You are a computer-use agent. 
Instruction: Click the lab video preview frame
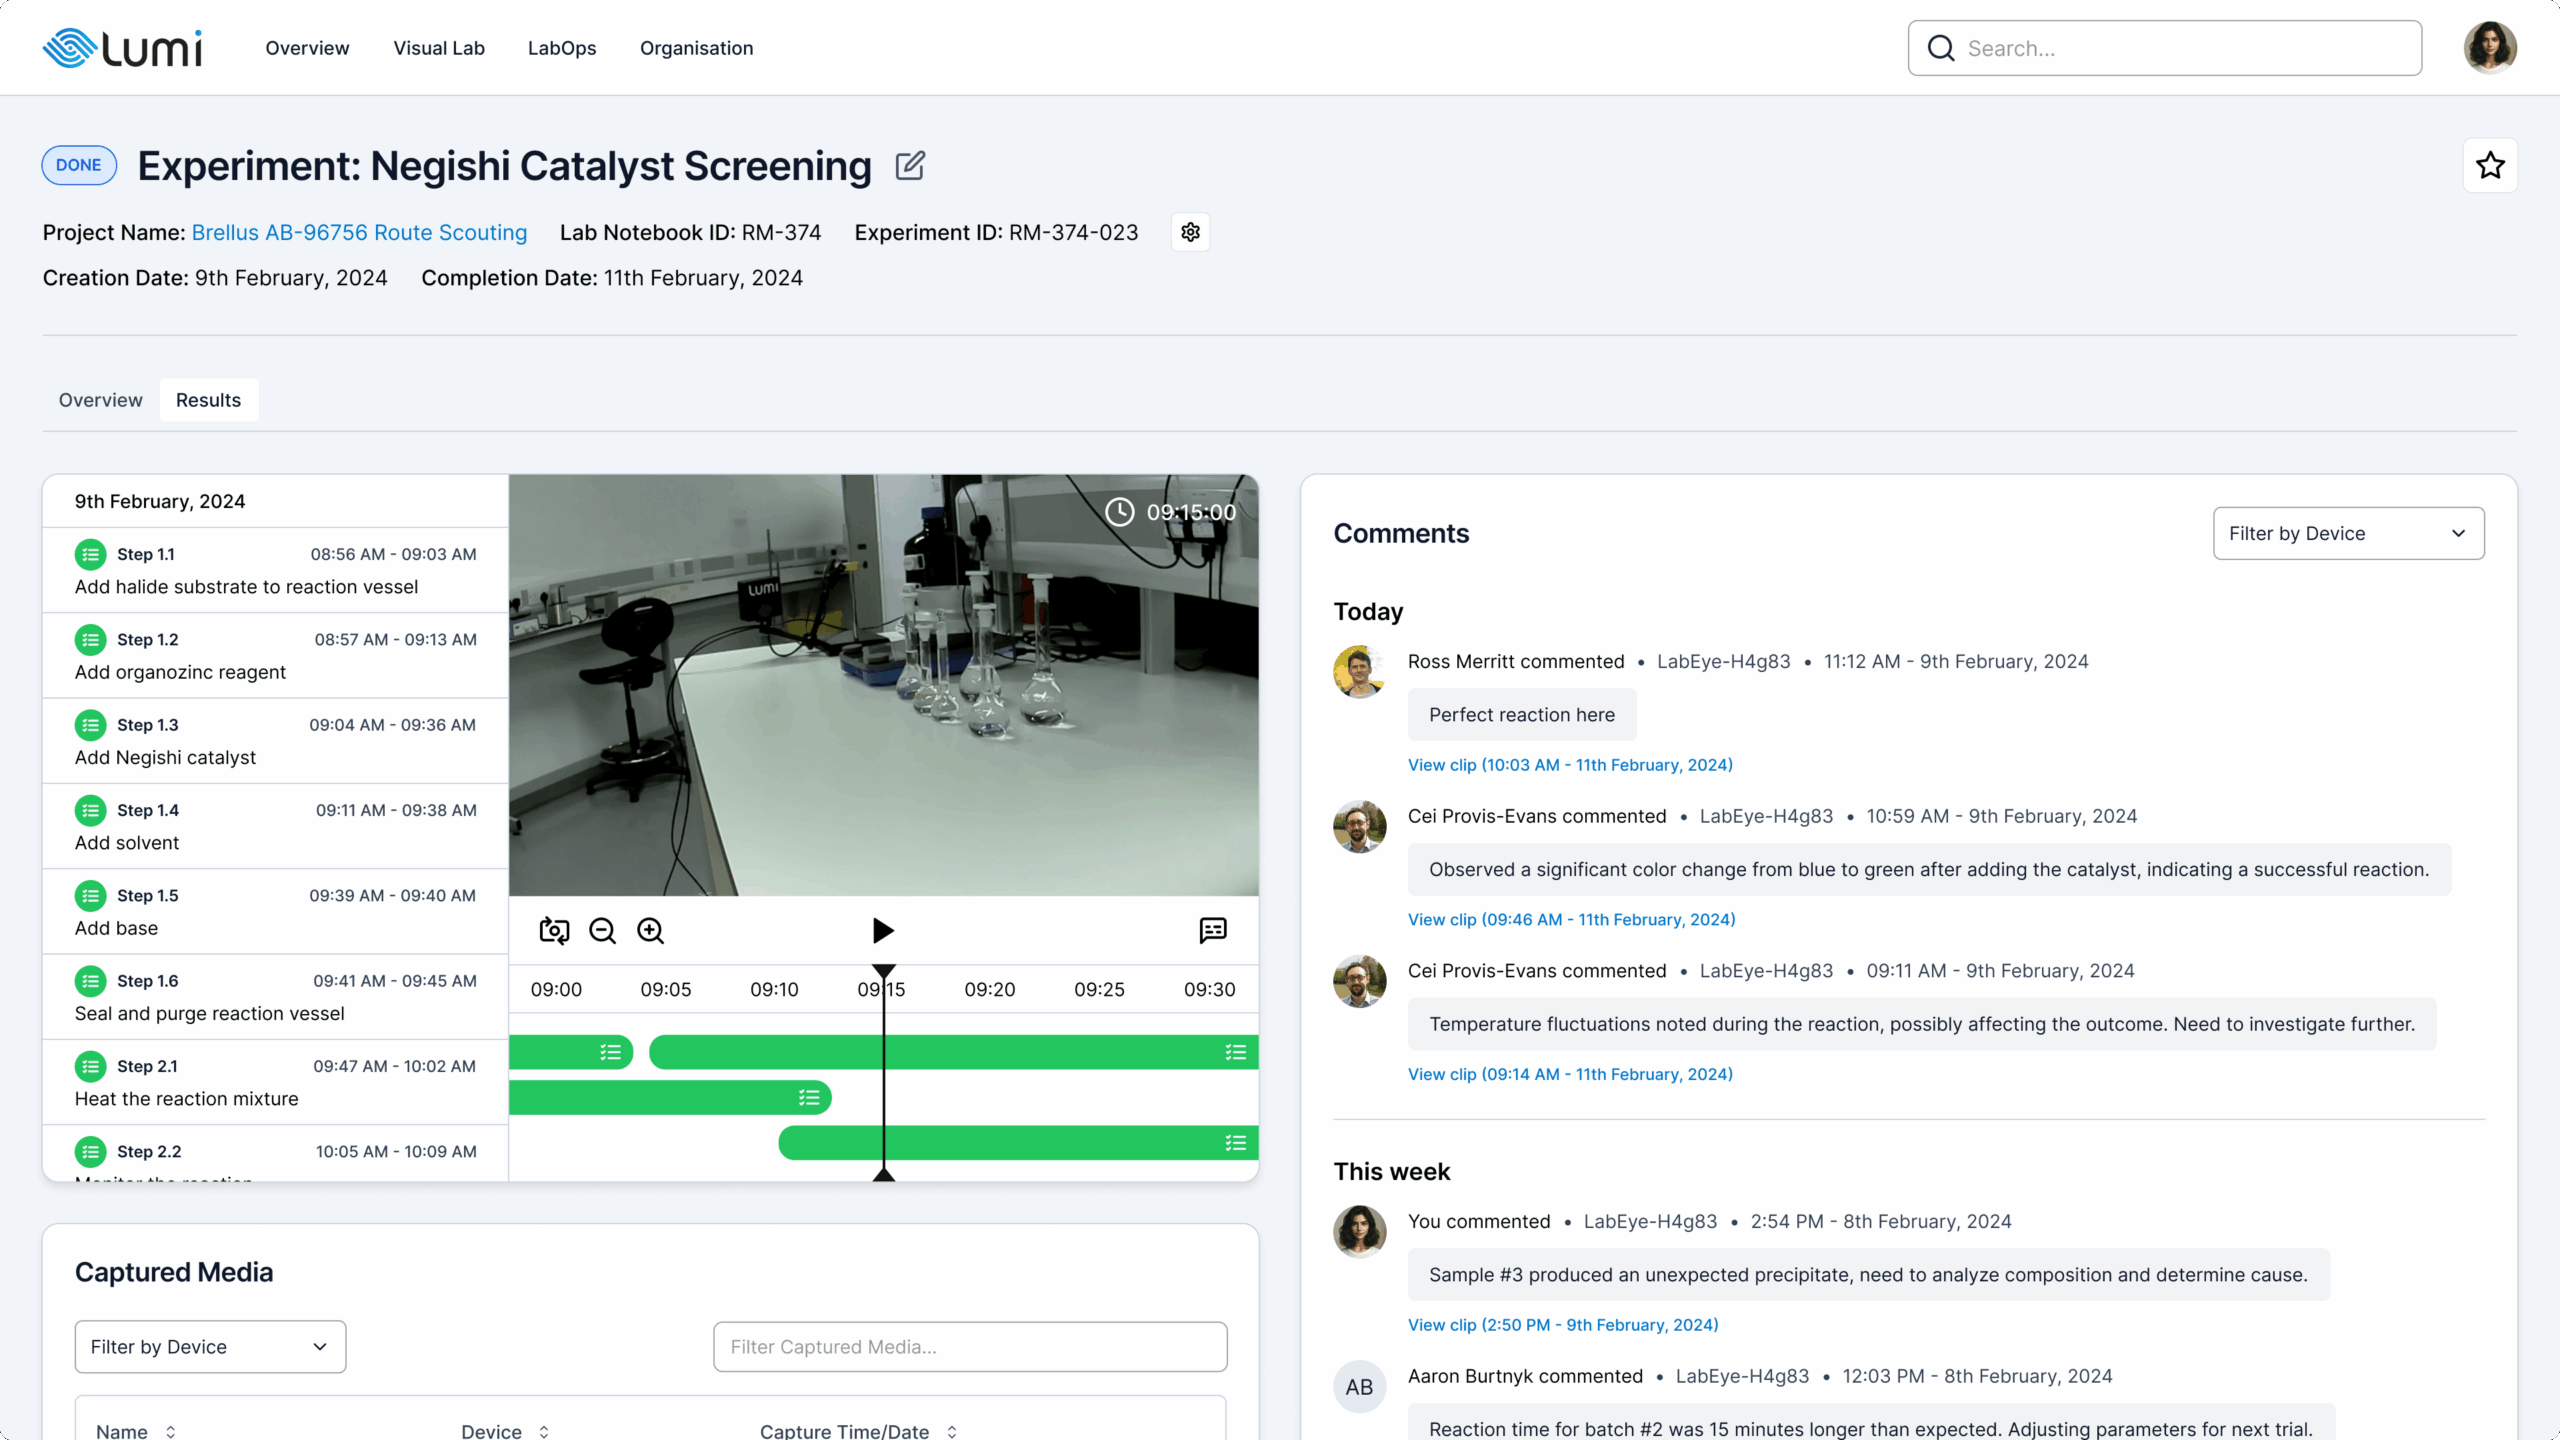click(883, 685)
